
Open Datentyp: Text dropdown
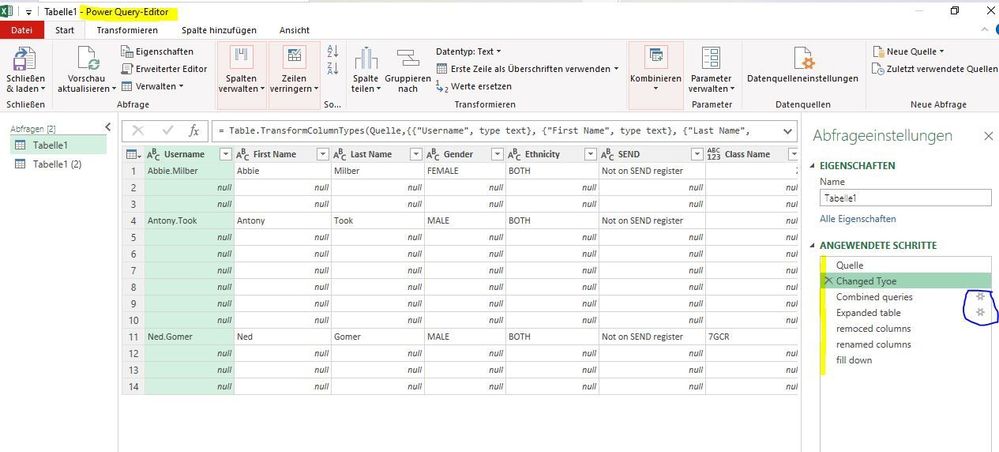pyautogui.click(x=468, y=52)
